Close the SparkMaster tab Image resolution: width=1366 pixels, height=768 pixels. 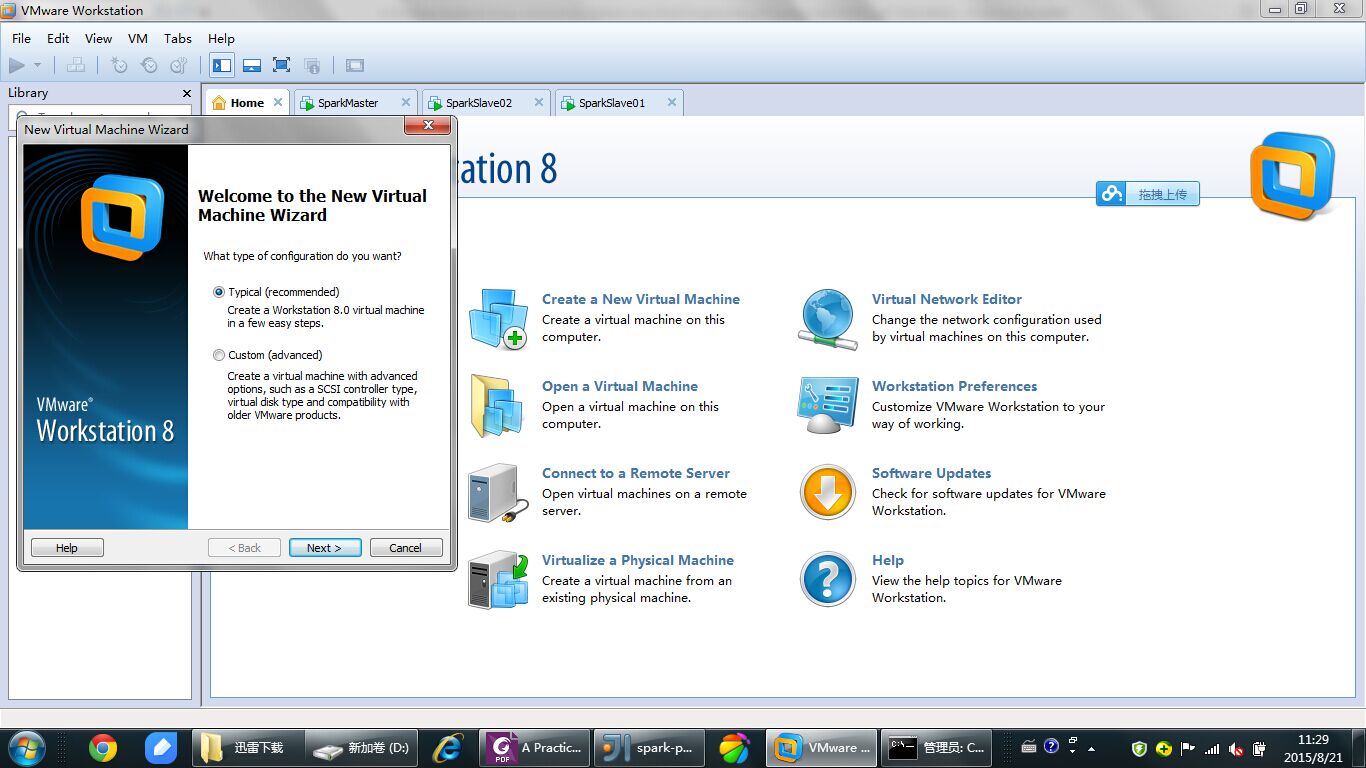pos(406,102)
